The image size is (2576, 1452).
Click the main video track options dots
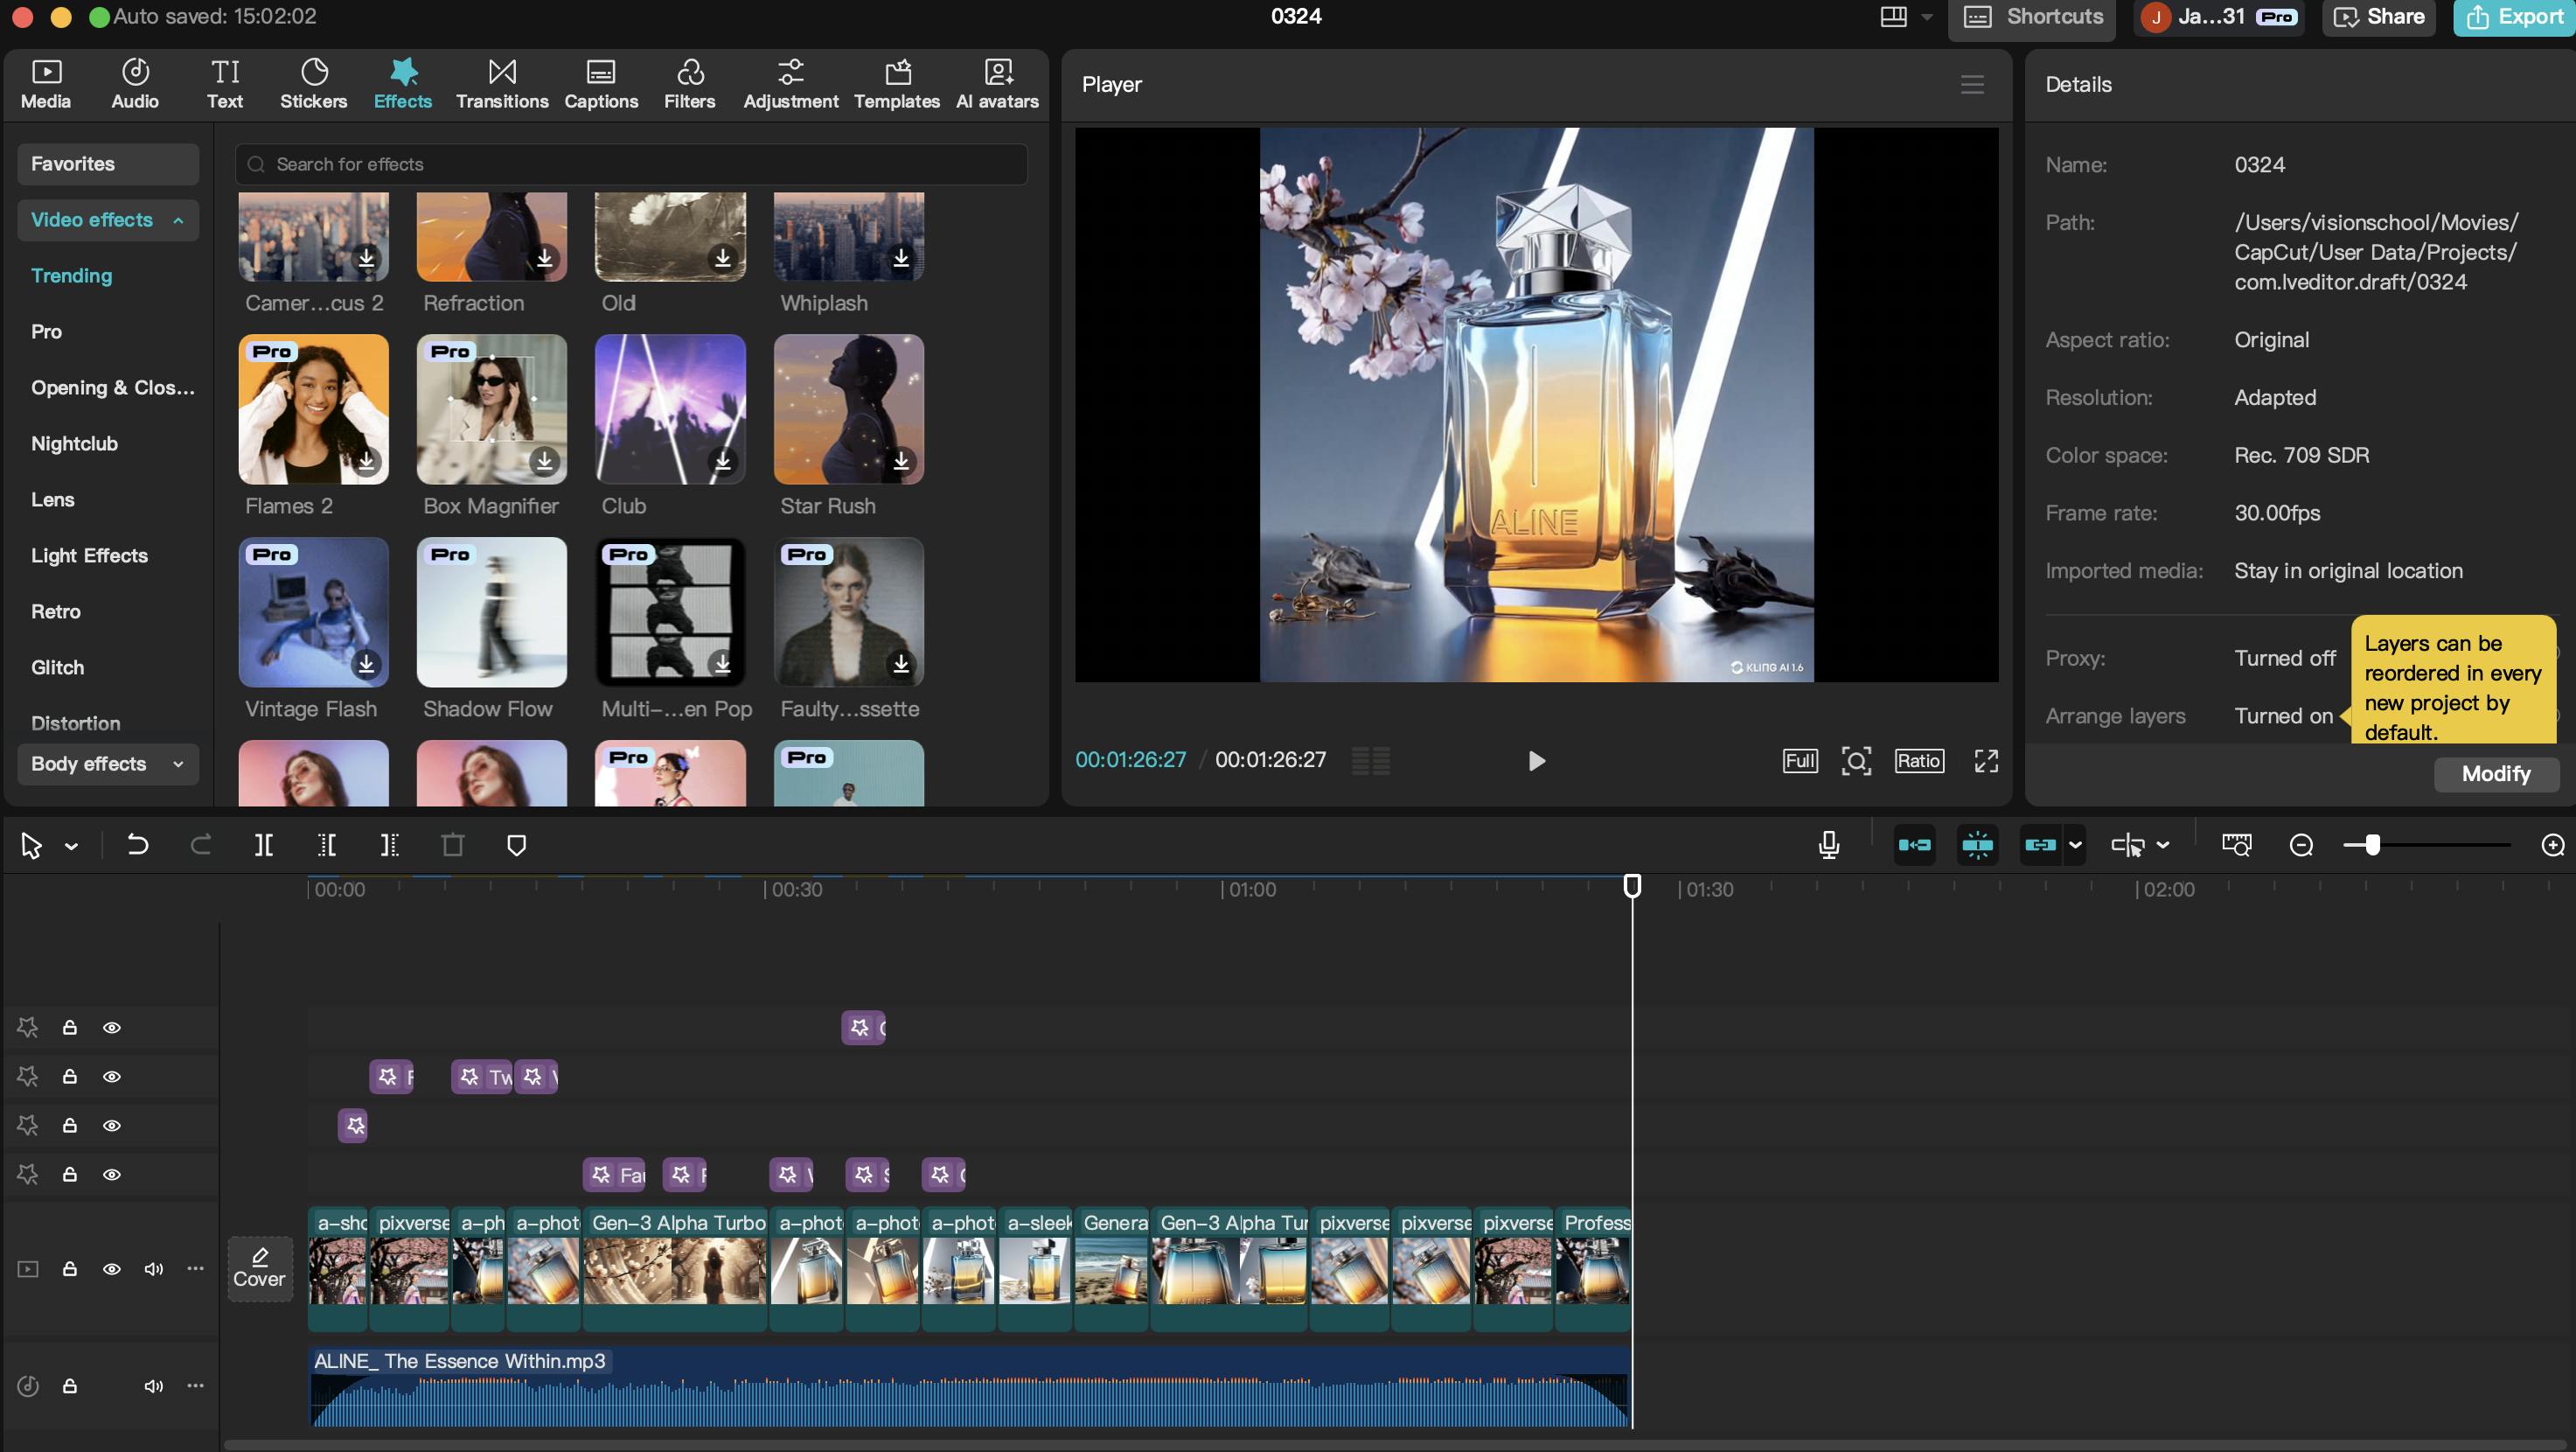pyautogui.click(x=195, y=1268)
